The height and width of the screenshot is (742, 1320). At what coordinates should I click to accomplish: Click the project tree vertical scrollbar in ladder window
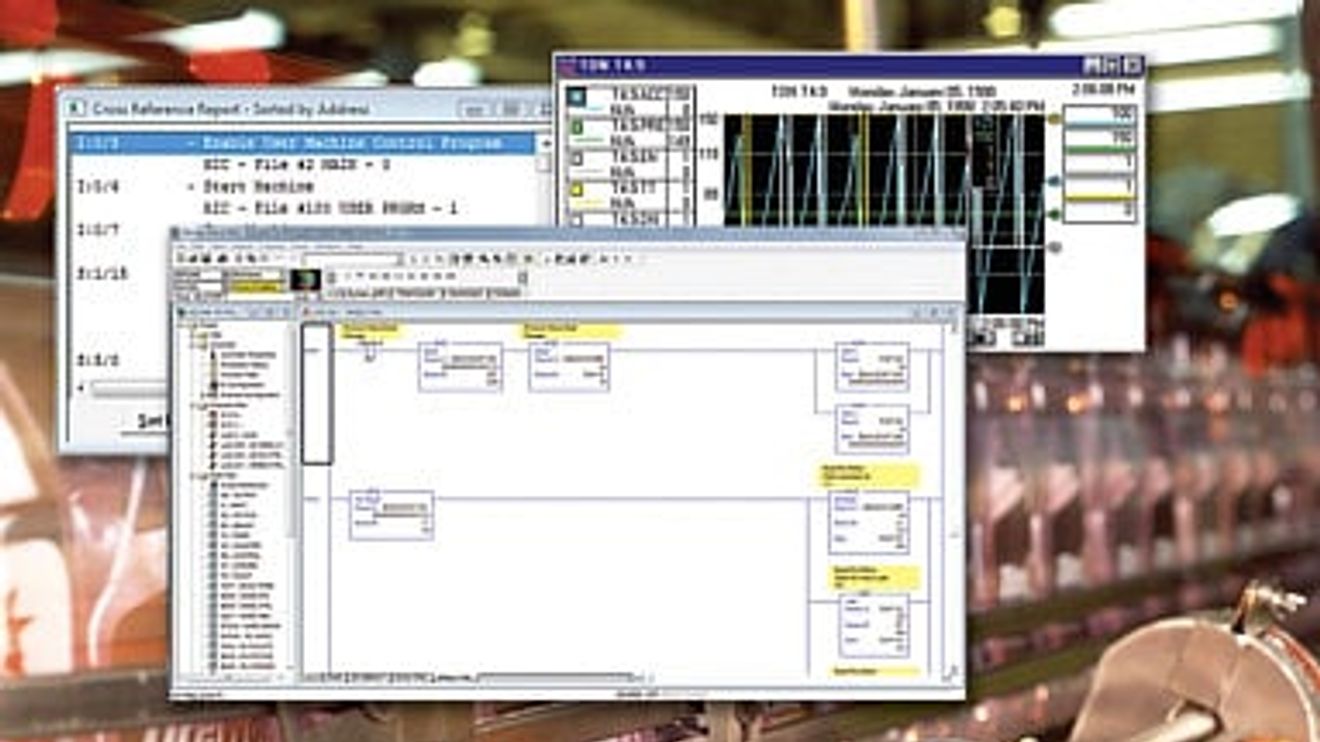(292, 497)
